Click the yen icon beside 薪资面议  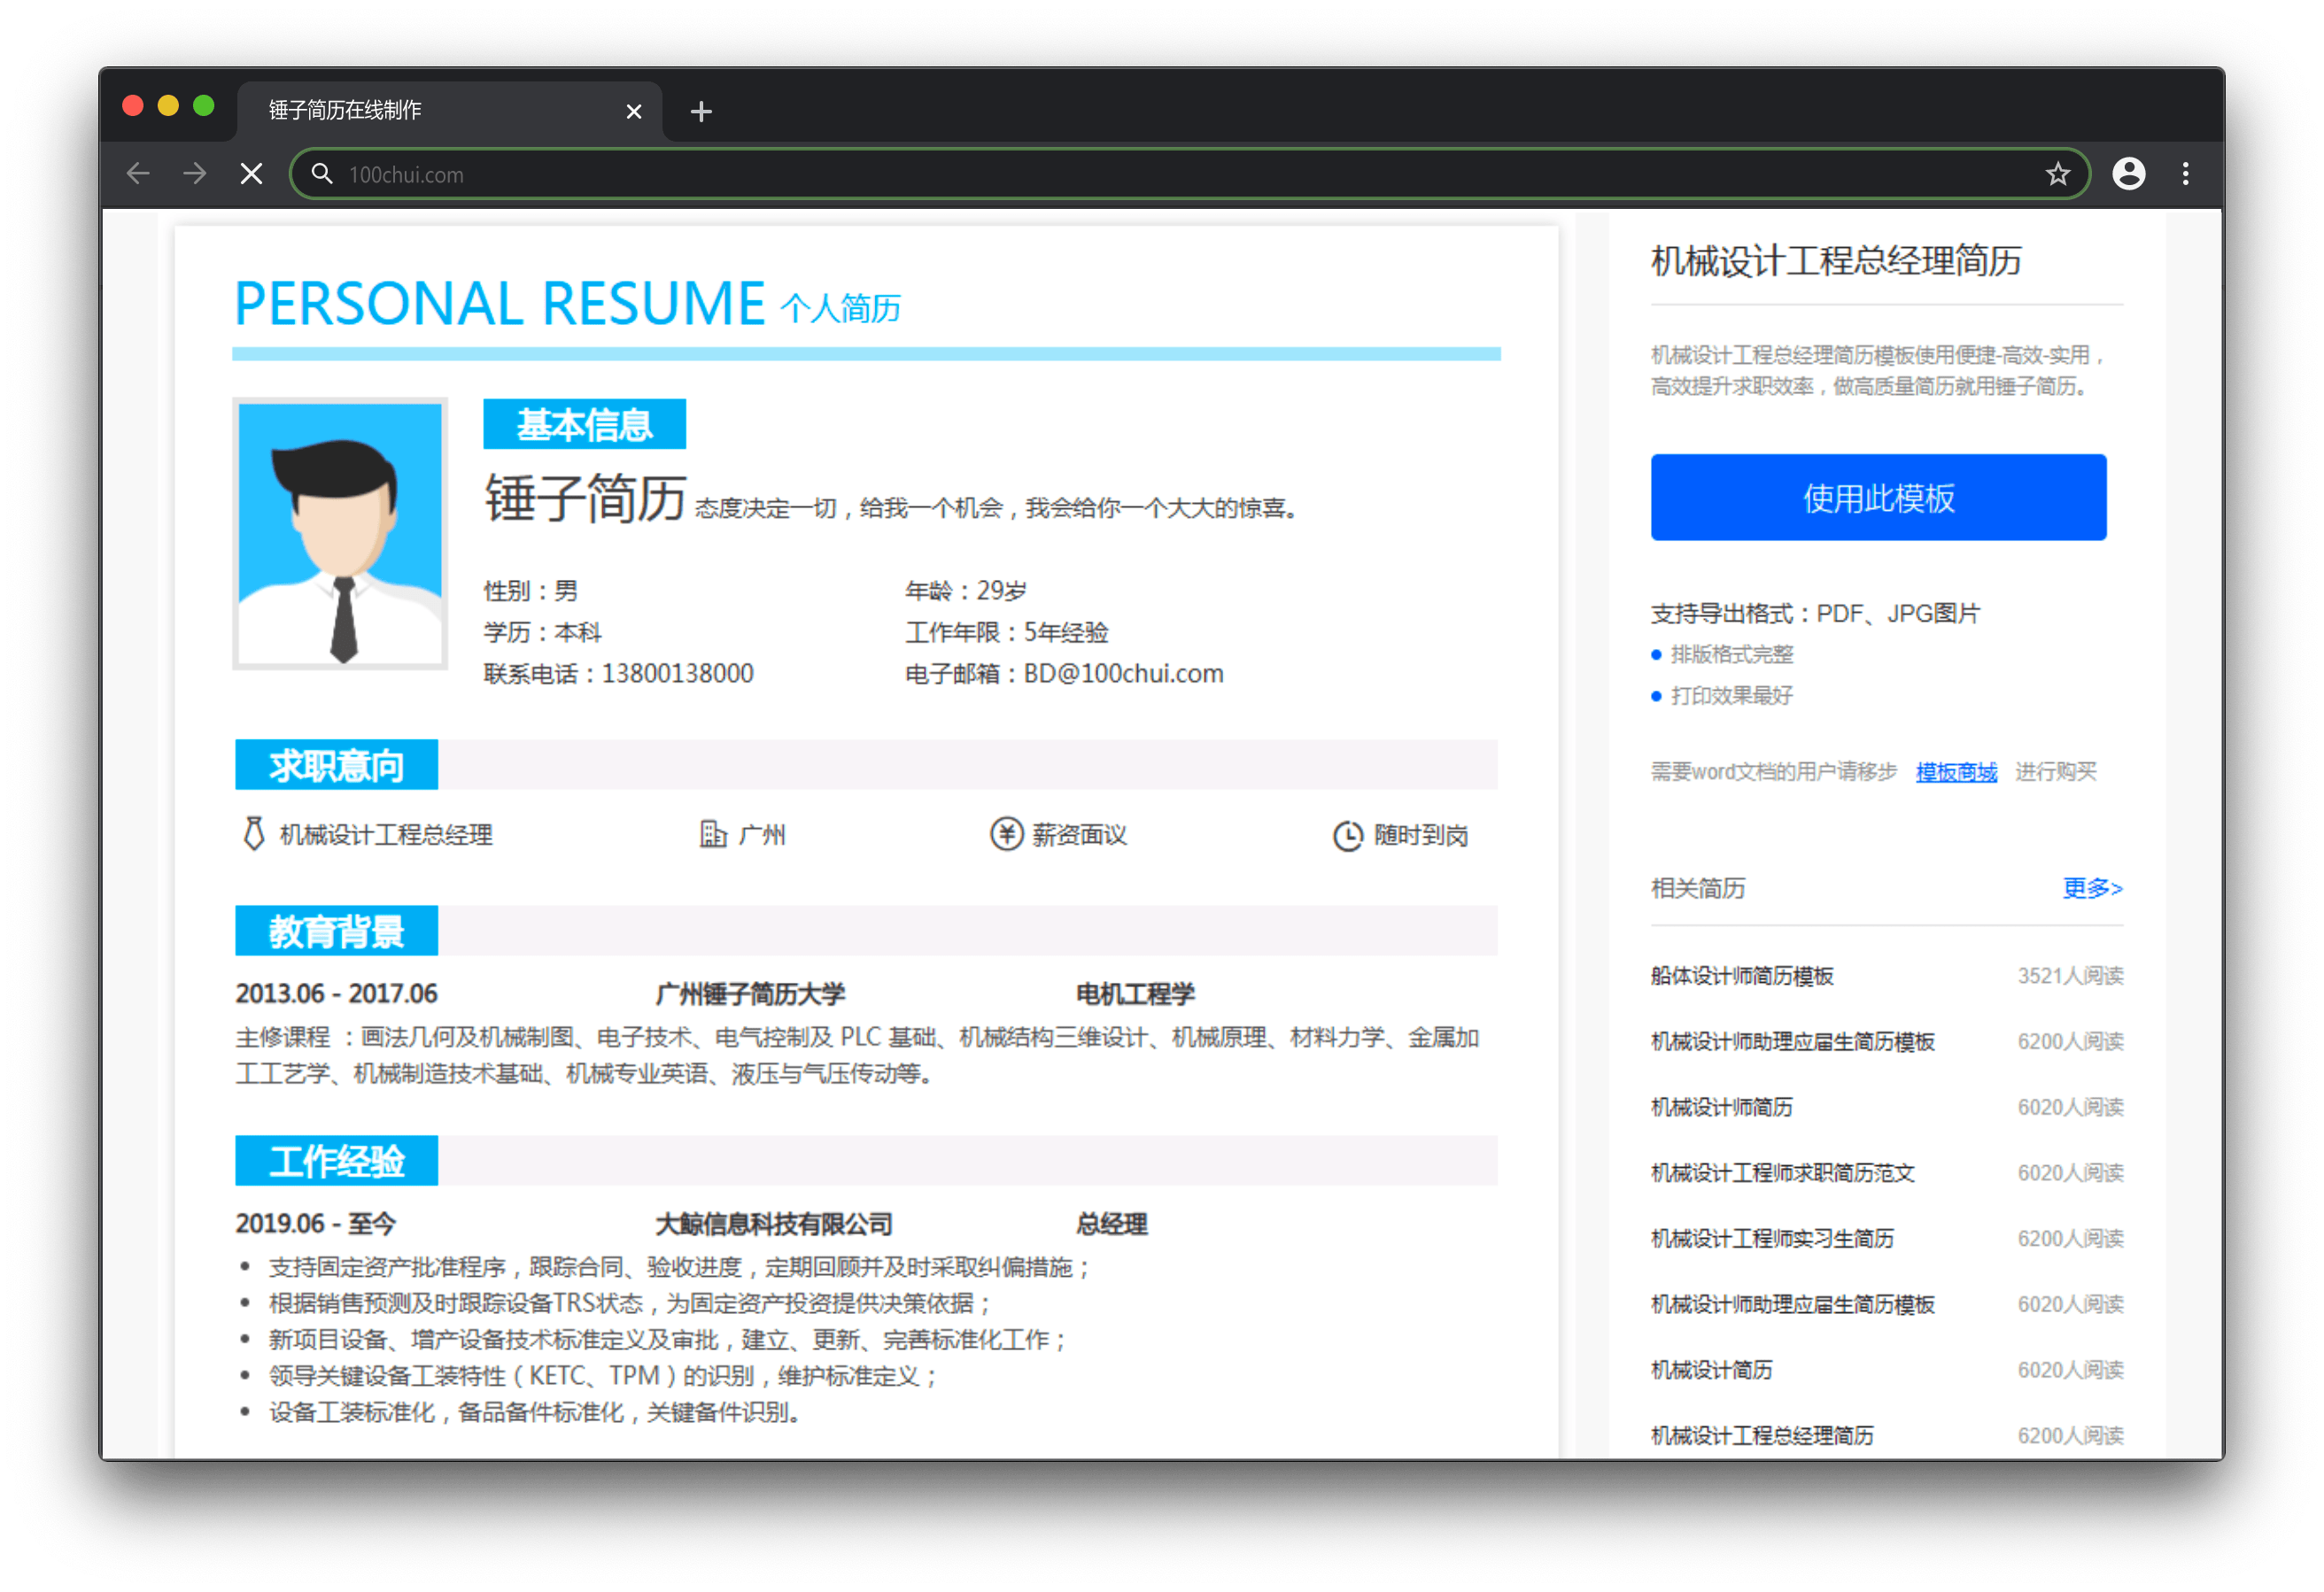point(1006,834)
